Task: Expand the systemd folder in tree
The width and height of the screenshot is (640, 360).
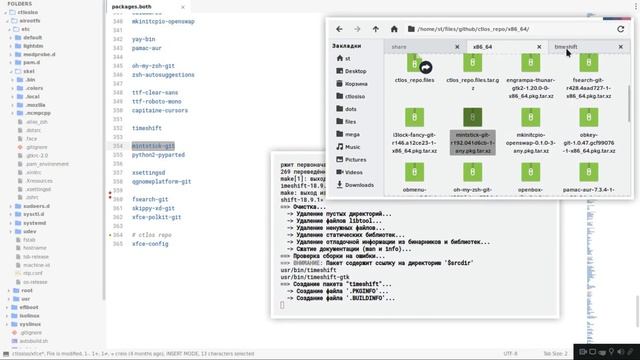Action: pyautogui.click(x=11, y=223)
